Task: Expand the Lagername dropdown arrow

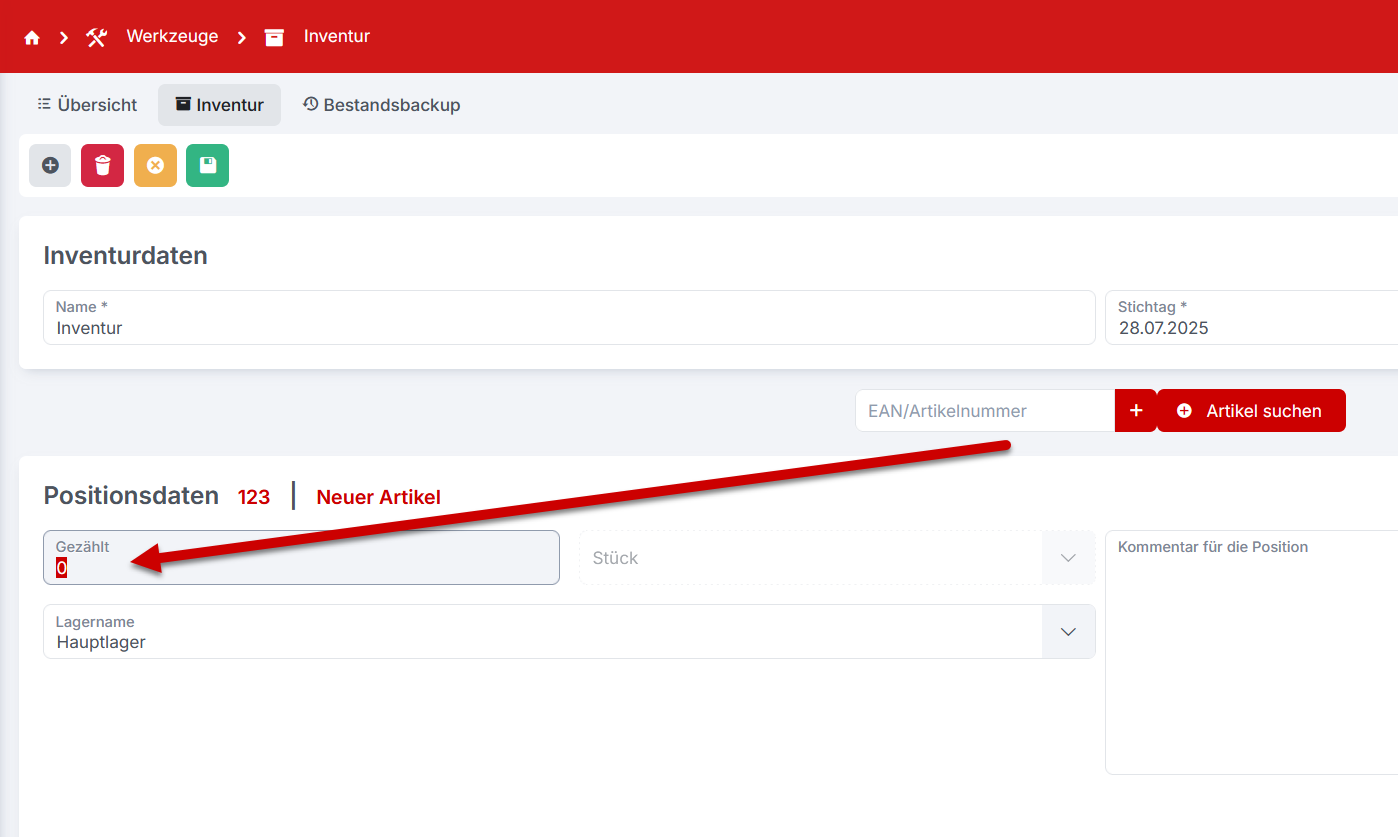Action: pos(1068,632)
